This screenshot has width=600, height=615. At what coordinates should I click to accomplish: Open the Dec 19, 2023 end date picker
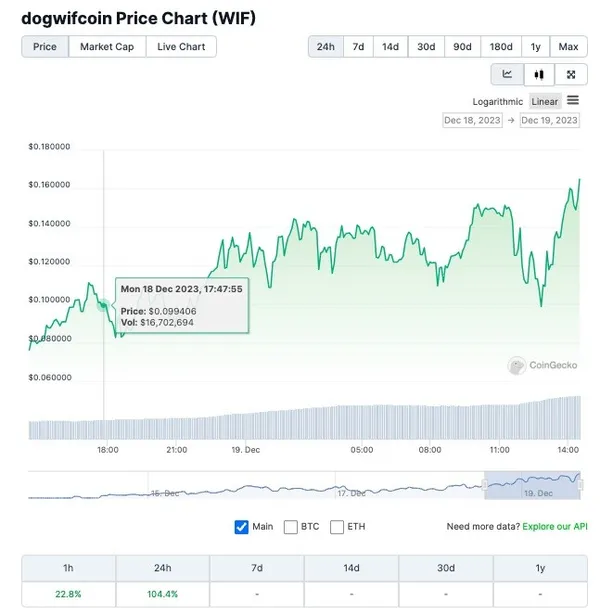(x=549, y=120)
